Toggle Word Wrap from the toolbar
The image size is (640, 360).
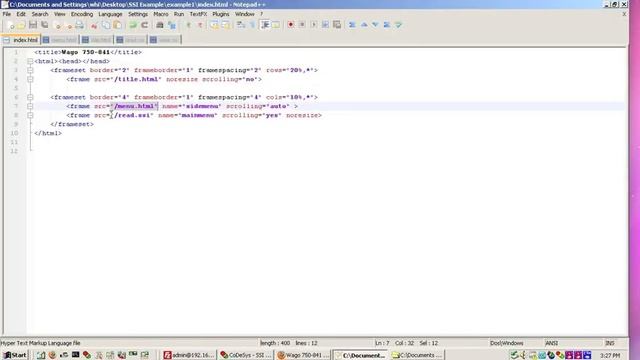pos(241,25)
